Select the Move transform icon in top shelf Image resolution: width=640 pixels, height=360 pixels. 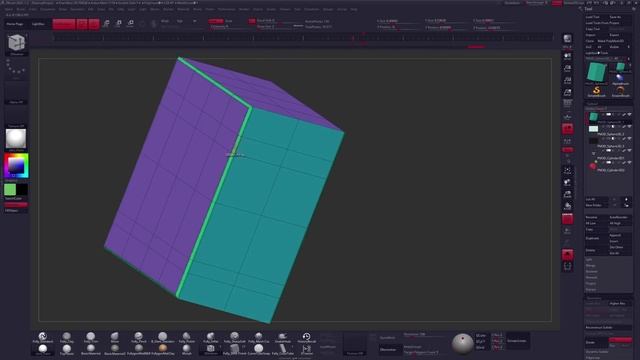pos(106,24)
